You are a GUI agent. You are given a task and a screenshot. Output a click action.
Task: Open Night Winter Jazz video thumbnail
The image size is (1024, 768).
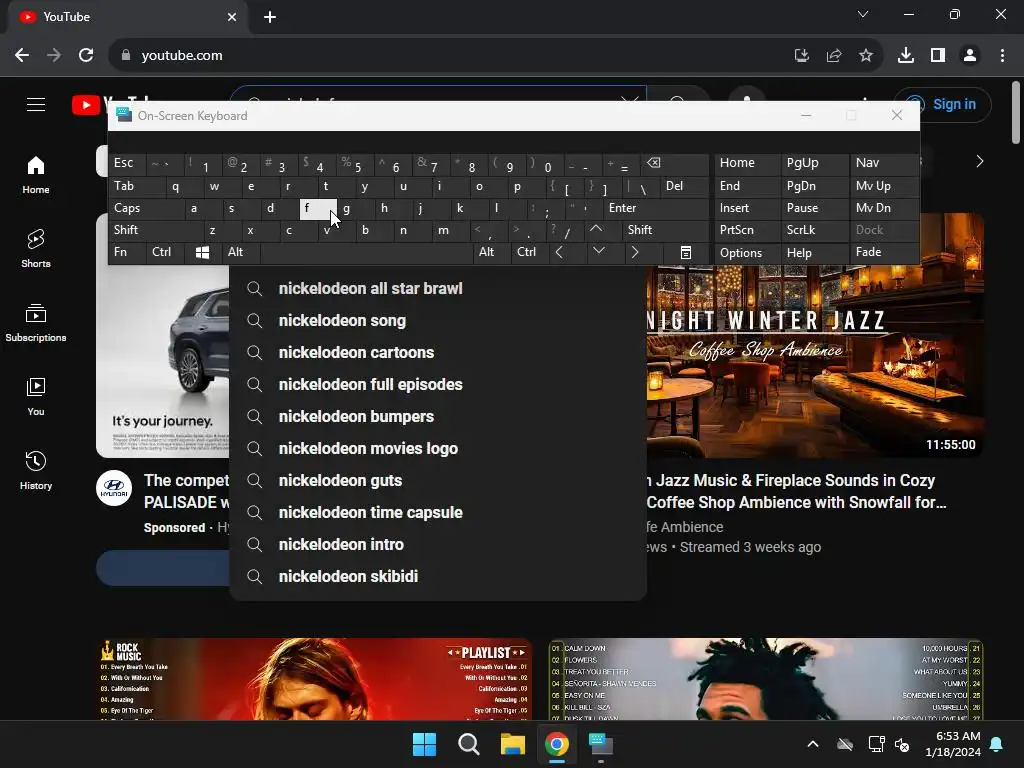click(x=815, y=360)
